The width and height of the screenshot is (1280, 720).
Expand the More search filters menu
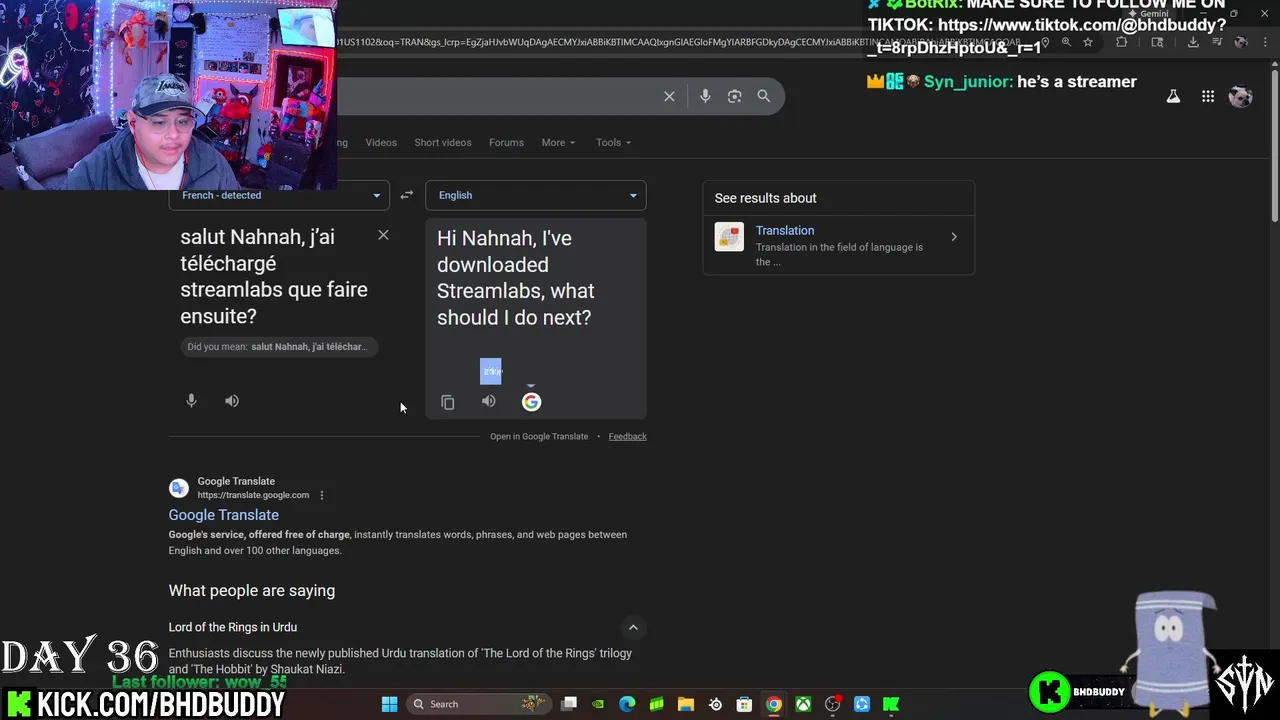point(558,142)
